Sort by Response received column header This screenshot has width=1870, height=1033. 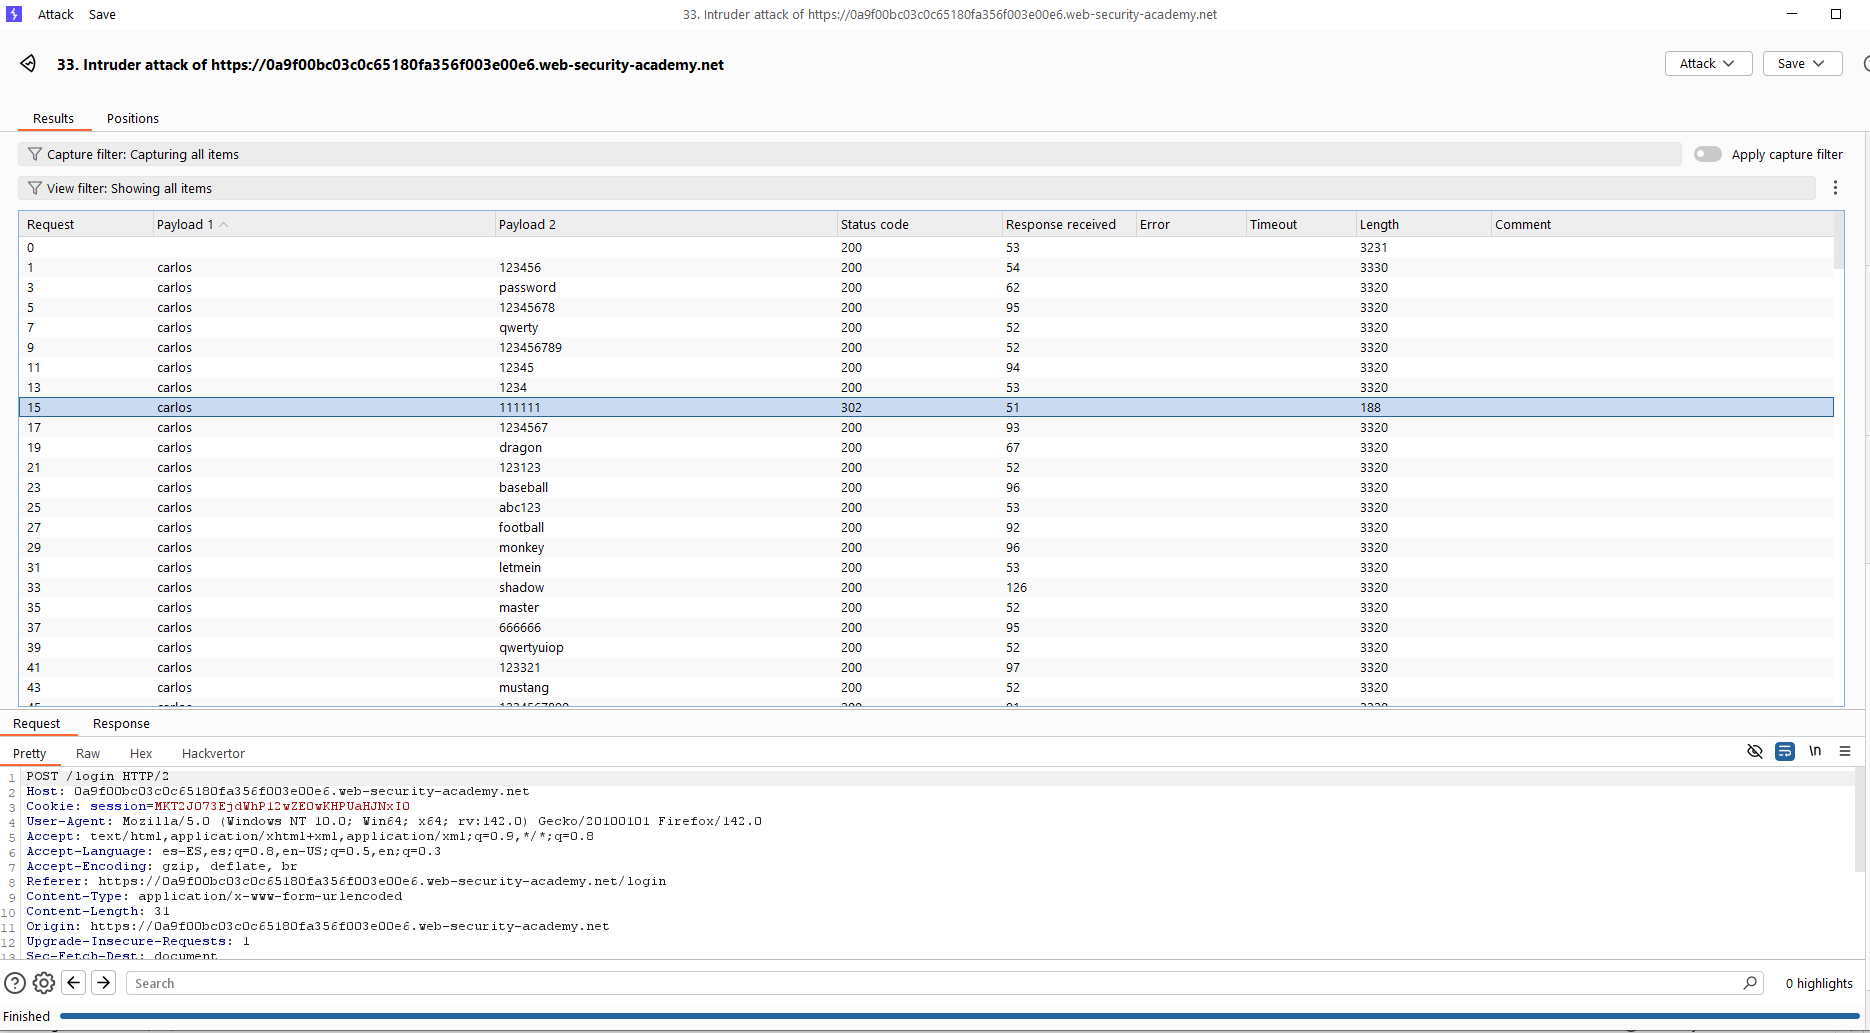[1069, 224]
